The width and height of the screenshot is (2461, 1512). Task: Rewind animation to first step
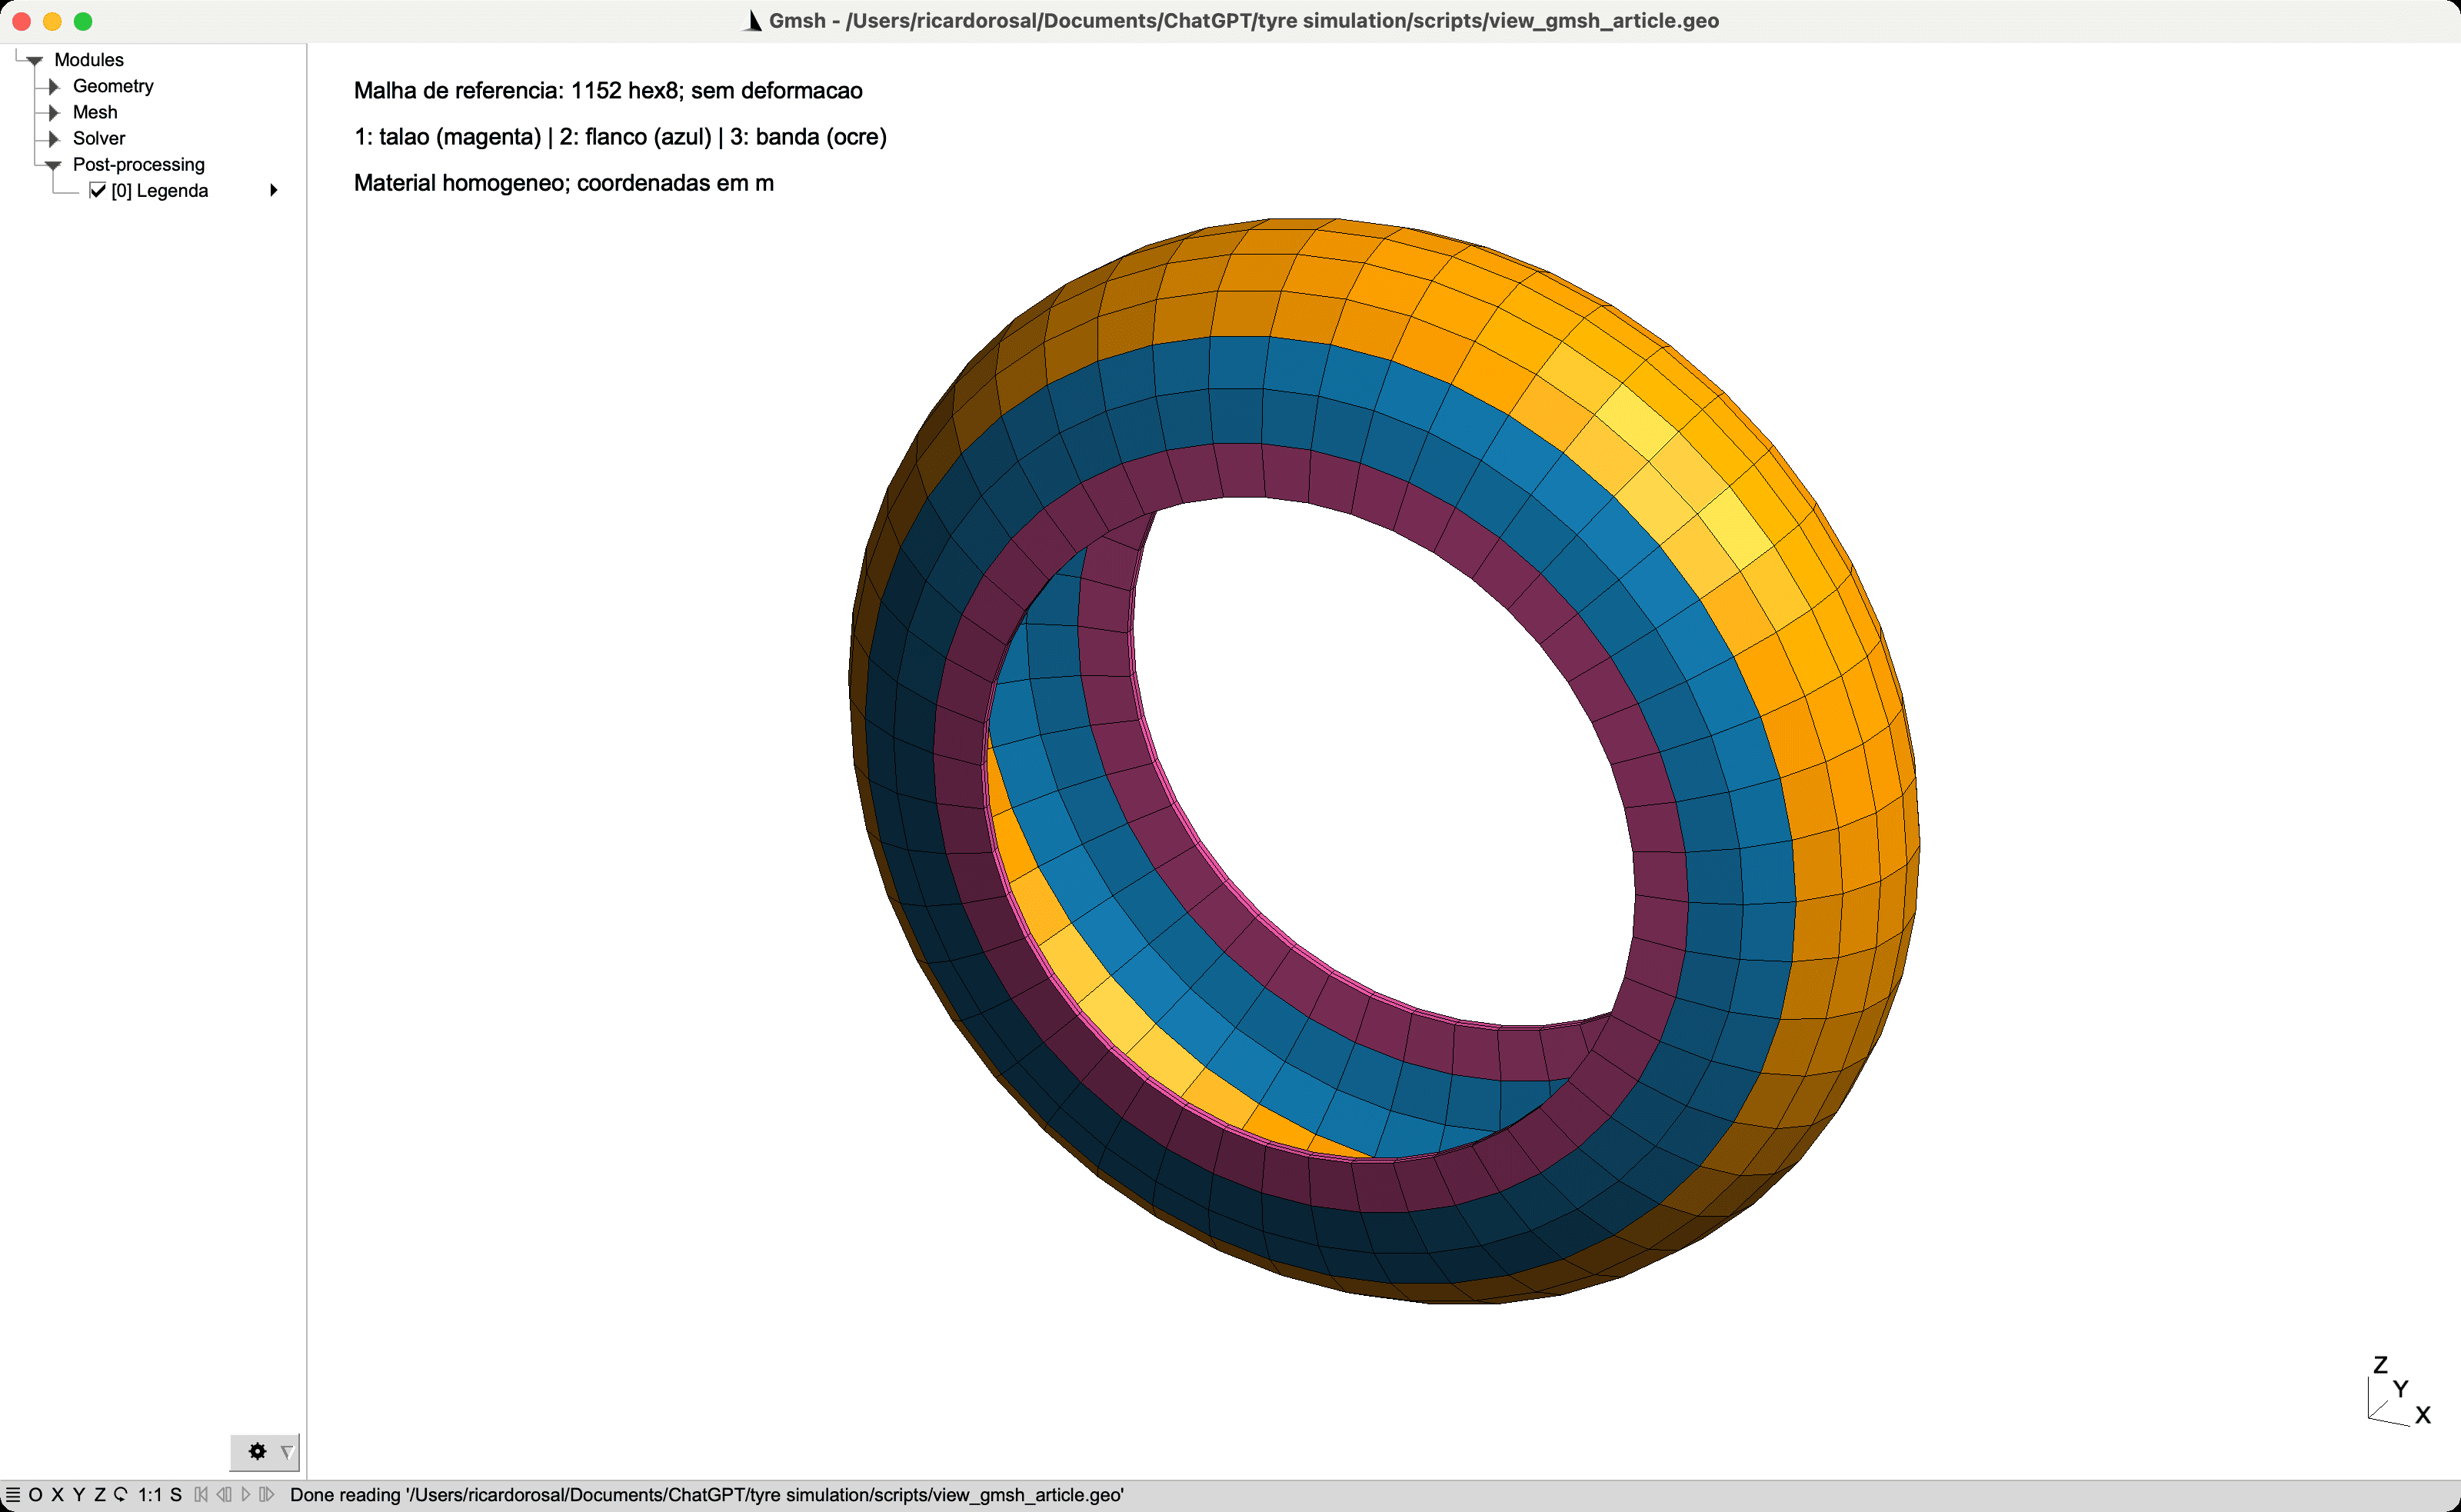tap(201, 1494)
